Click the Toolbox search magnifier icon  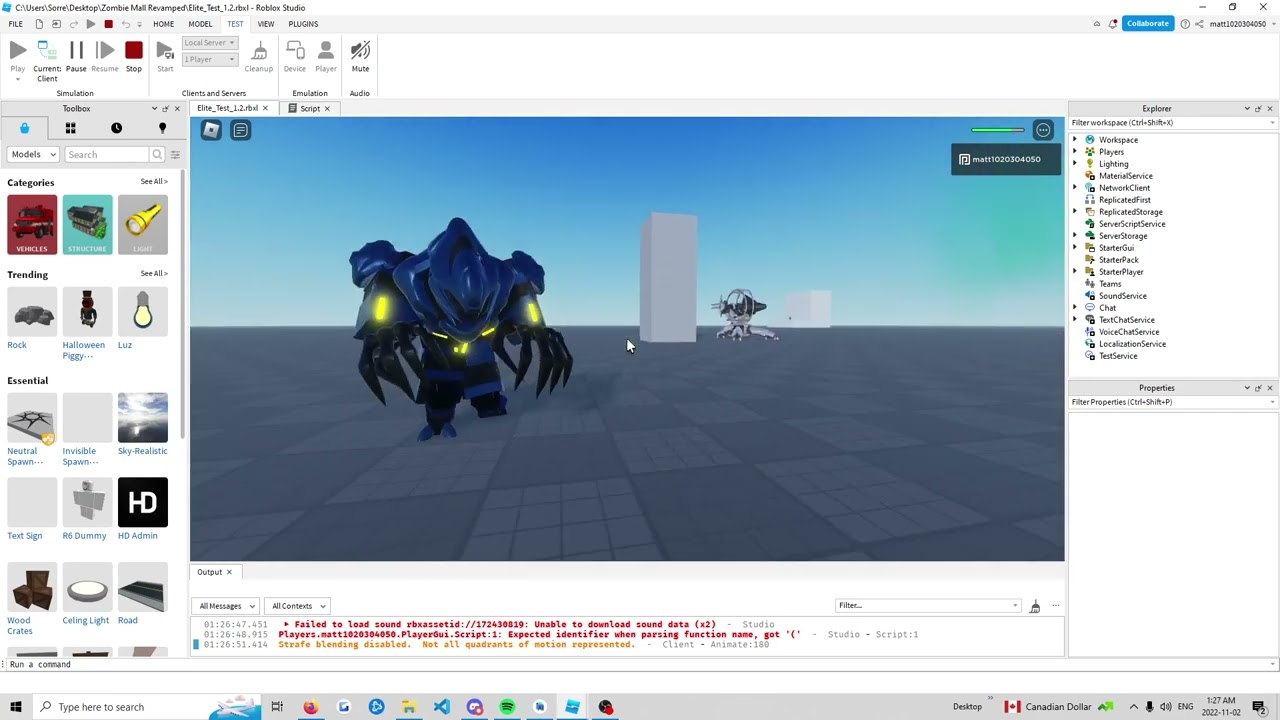click(157, 154)
